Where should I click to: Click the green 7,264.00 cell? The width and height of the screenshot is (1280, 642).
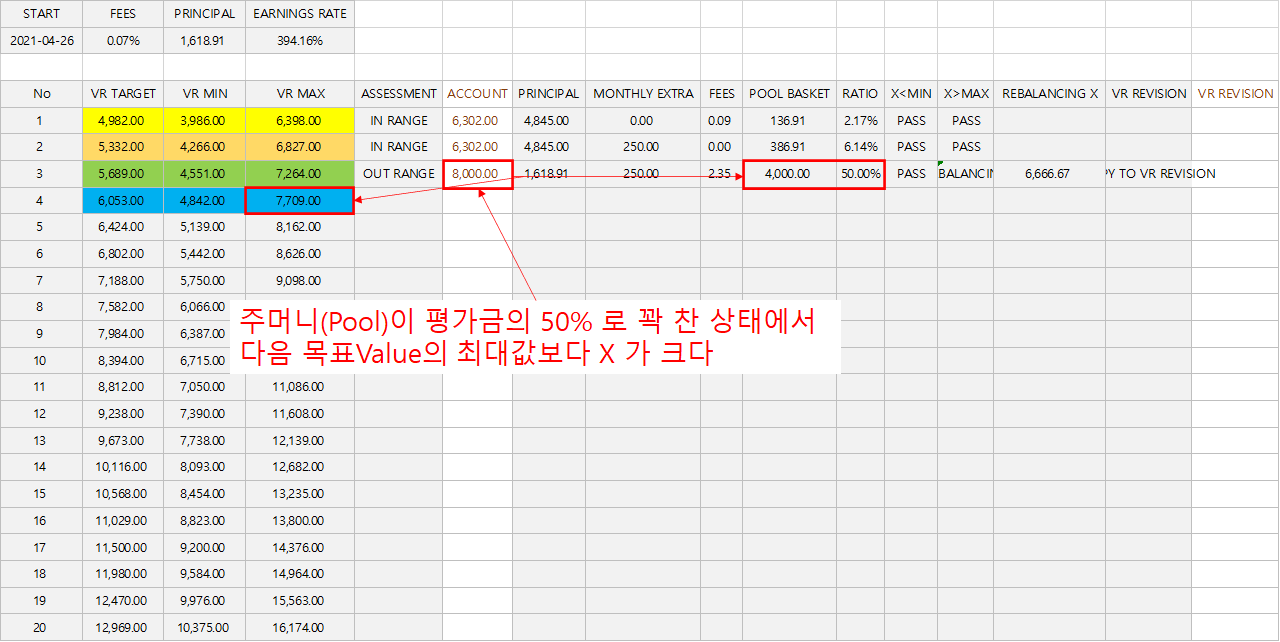pos(300,174)
